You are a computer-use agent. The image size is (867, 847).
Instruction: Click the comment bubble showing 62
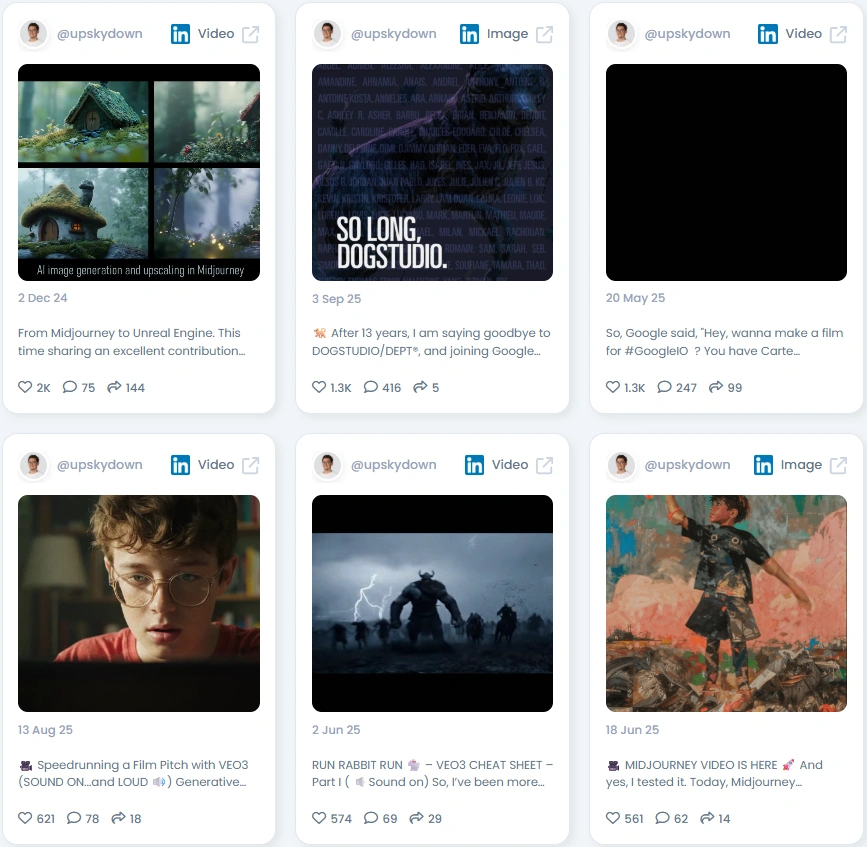tap(662, 818)
